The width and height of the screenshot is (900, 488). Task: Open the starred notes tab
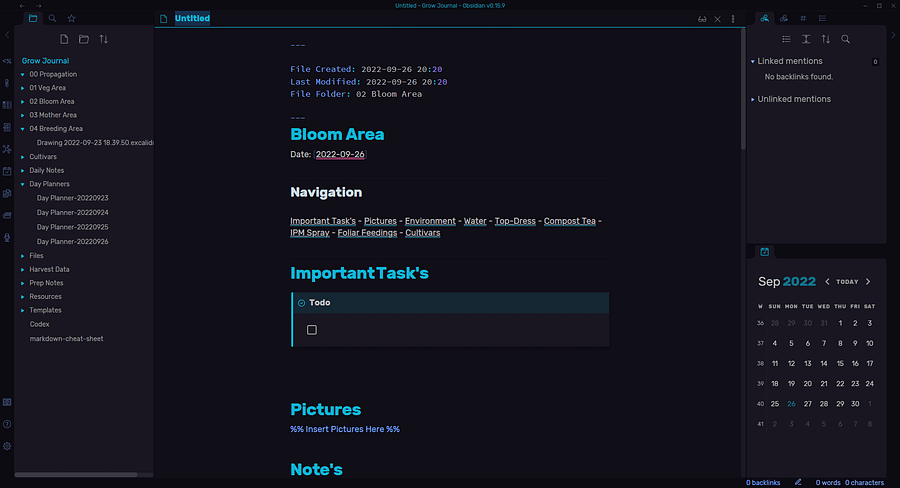coord(72,18)
